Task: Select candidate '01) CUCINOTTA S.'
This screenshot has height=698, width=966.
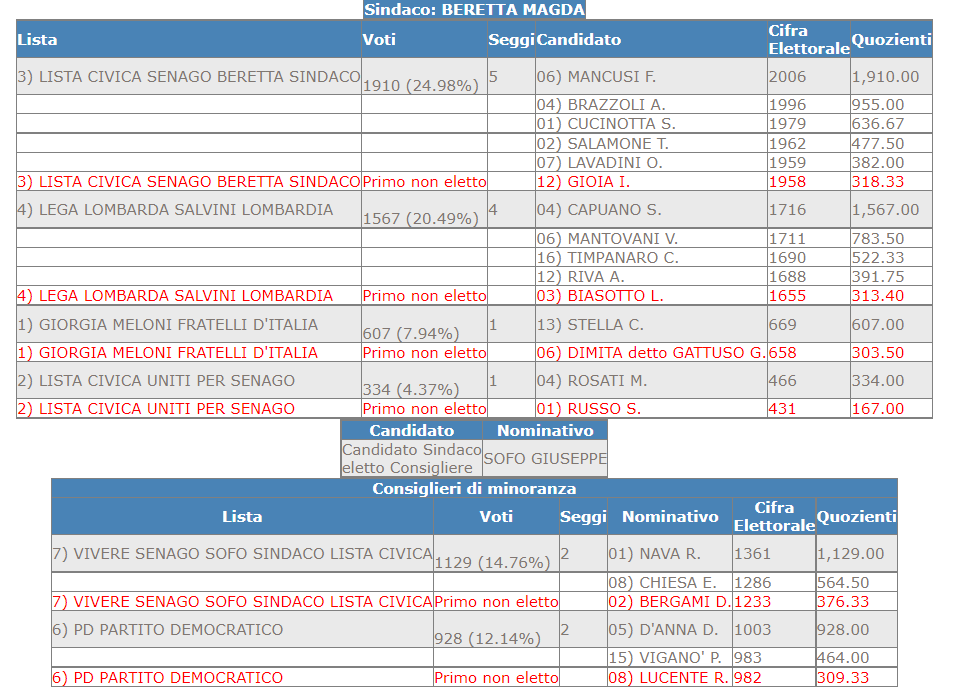Action: click(x=606, y=124)
